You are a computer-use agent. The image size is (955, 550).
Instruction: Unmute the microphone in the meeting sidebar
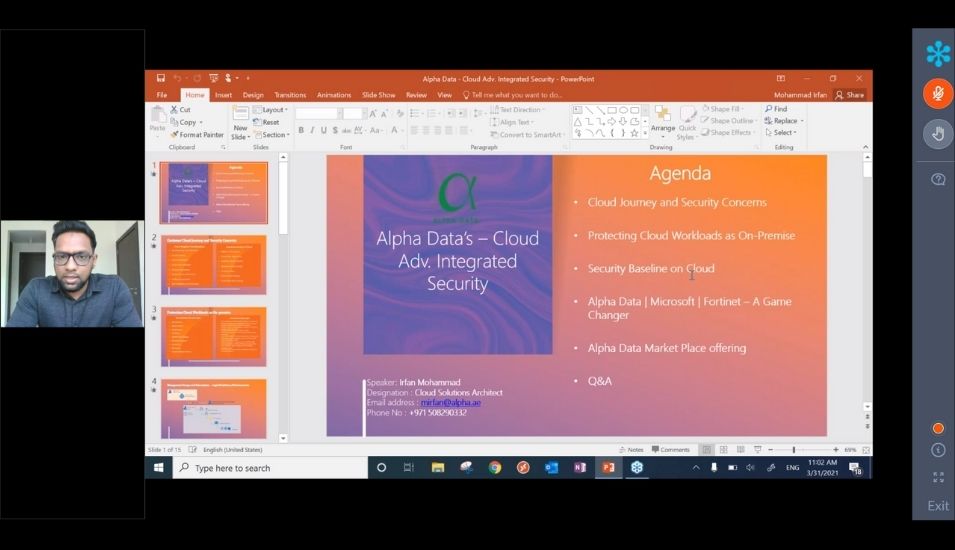(x=938, y=94)
